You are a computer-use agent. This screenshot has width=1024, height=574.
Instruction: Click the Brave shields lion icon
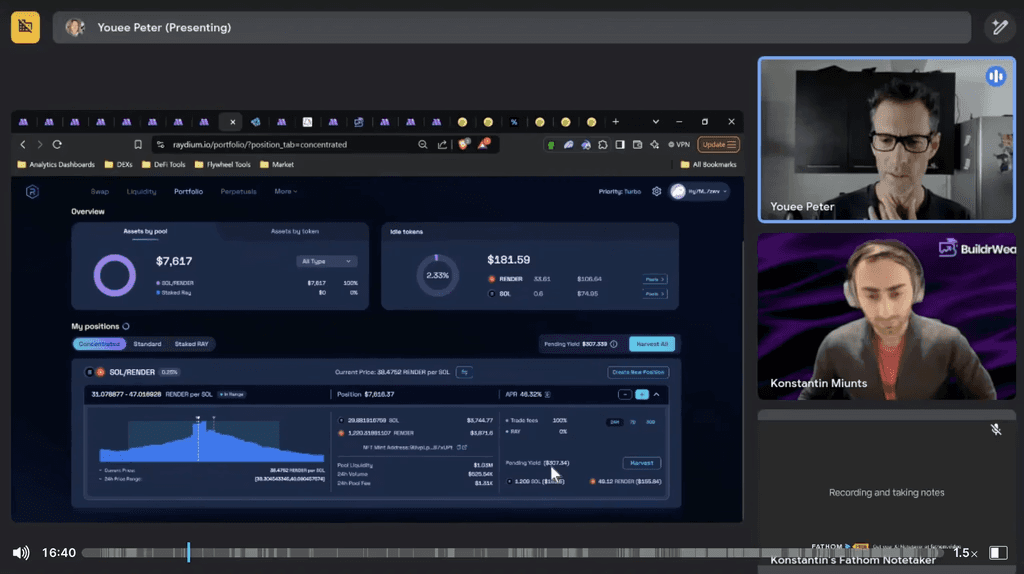pyautogui.click(x=464, y=144)
